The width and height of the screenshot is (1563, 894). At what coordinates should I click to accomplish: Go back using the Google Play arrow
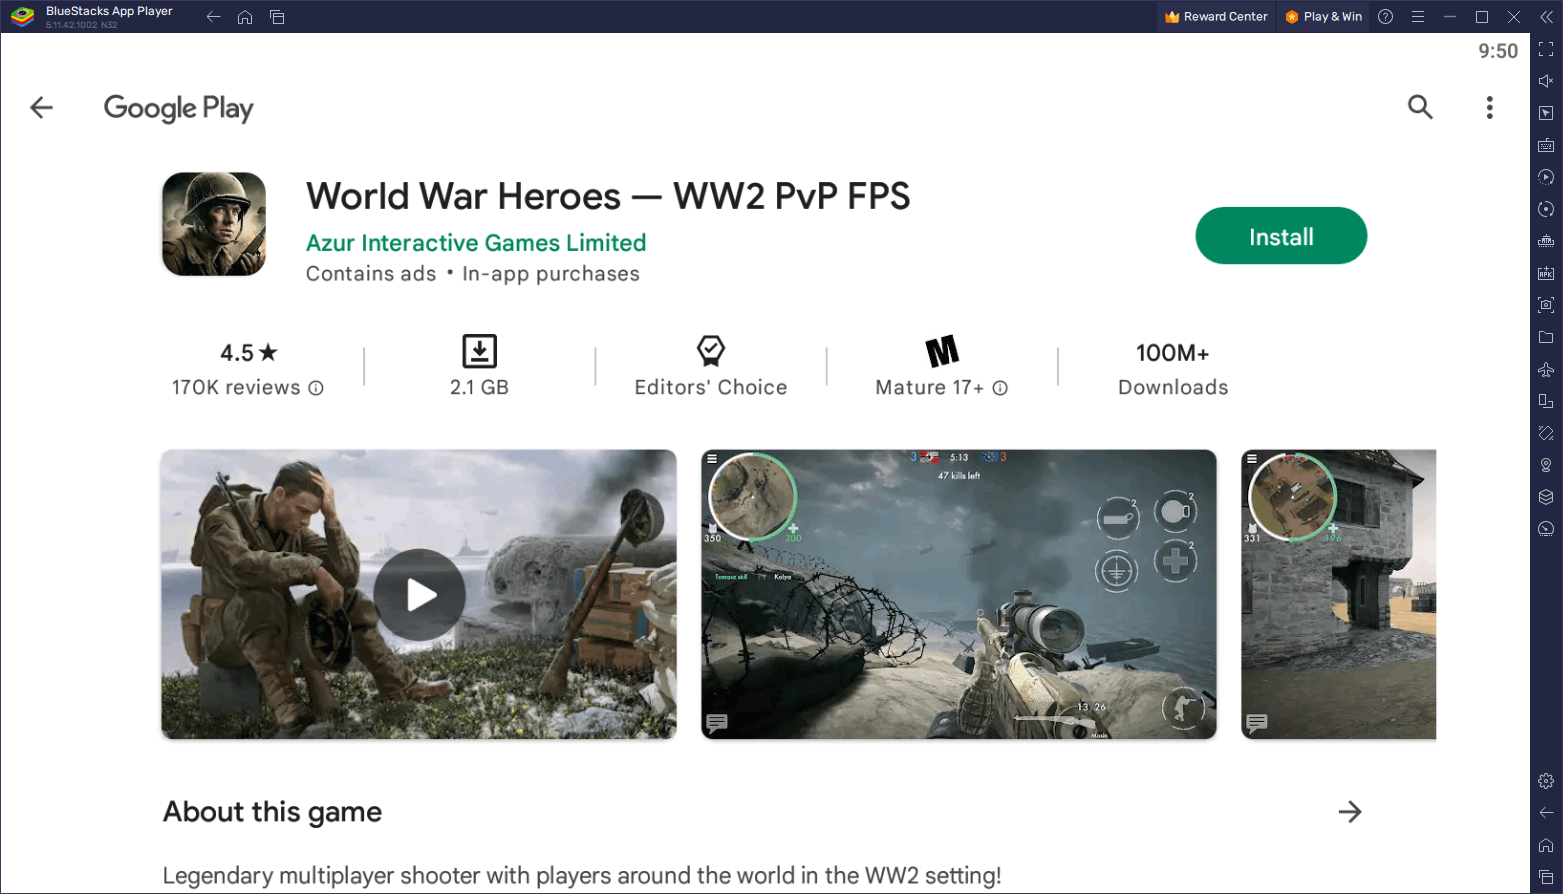[x=41, y=107]
